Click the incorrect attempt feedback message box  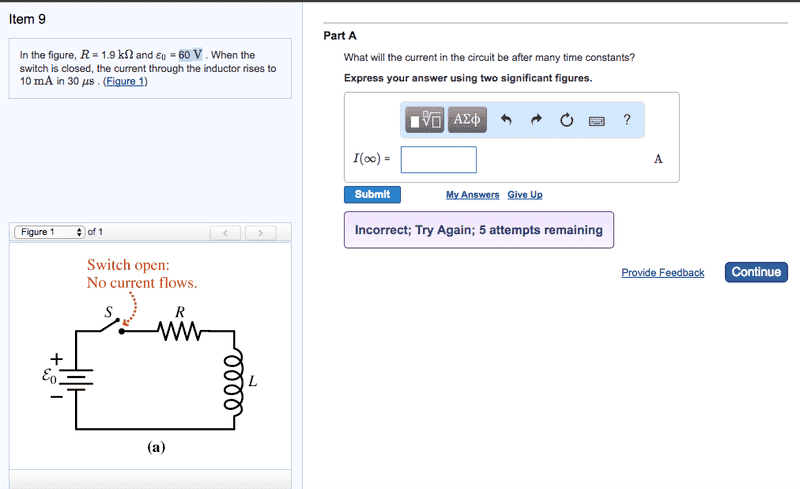pyautogui.click(x=478, y=230)
